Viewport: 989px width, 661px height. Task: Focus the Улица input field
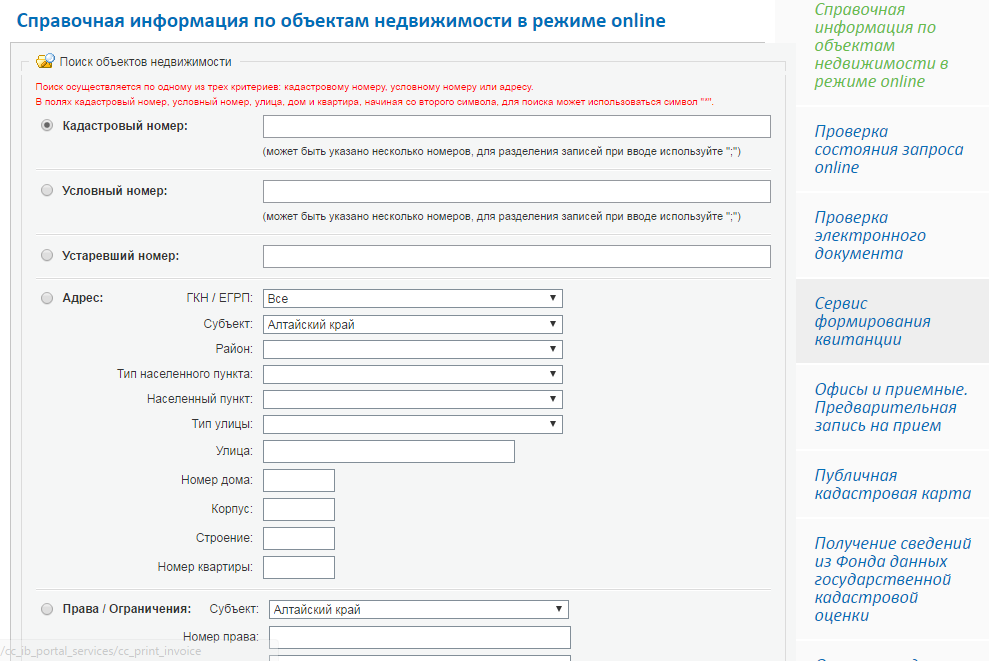point(388,452)
